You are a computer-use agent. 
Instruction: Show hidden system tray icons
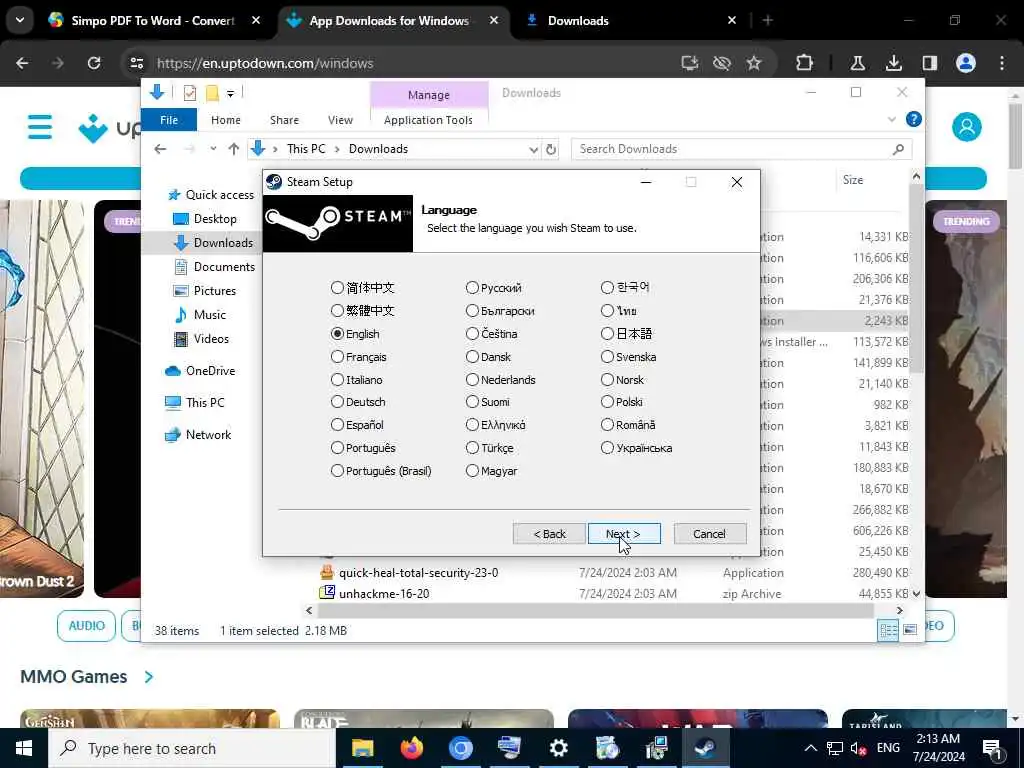810,748
